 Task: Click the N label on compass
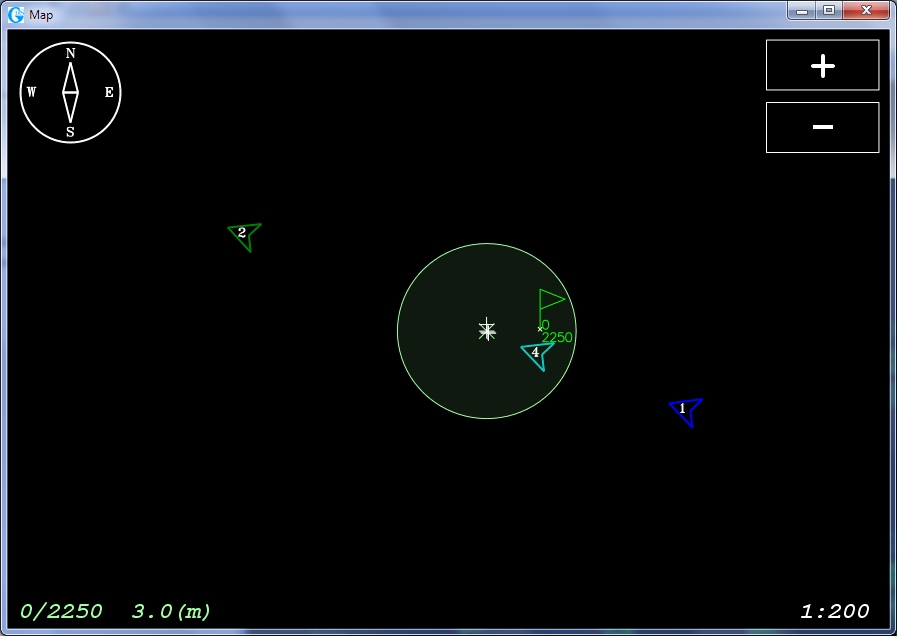(70, 53)
